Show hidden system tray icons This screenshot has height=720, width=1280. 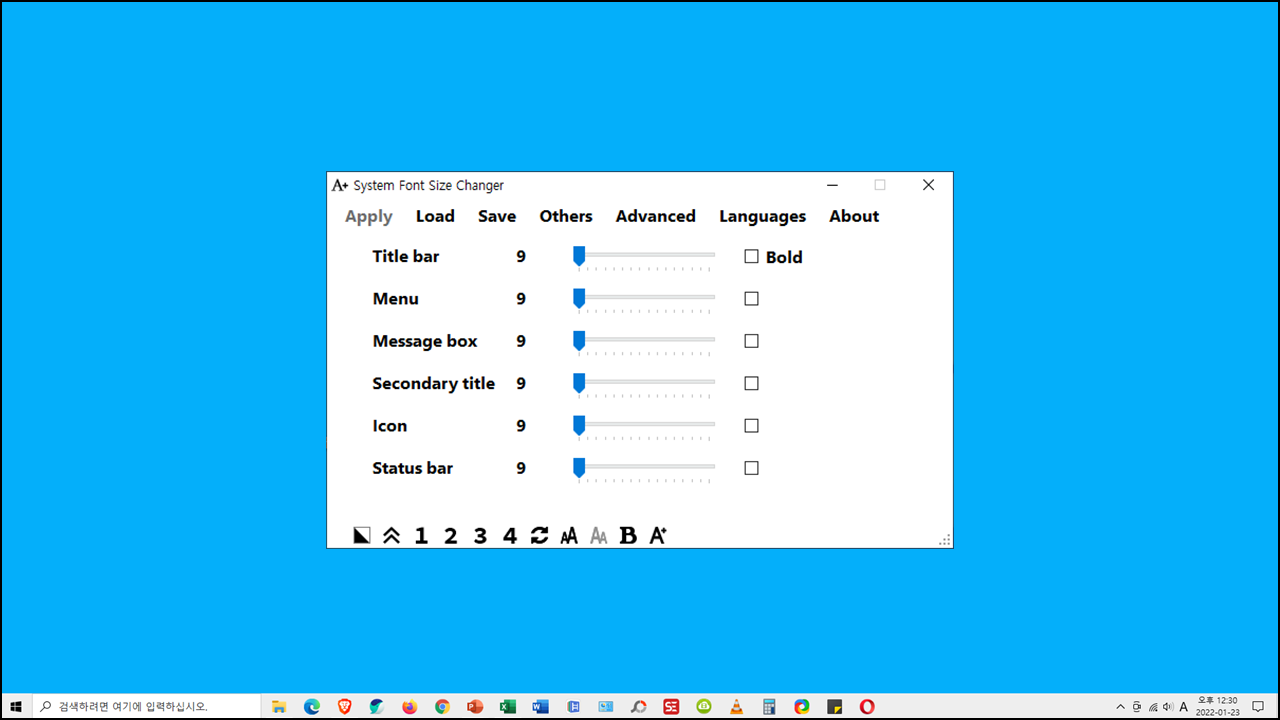(1120, 706)
